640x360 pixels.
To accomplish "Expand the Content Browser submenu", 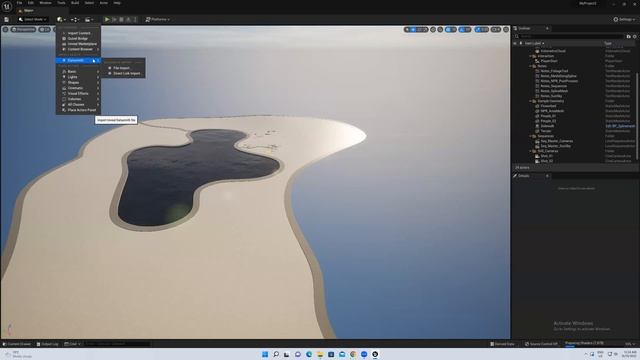I will coord(78,49).
